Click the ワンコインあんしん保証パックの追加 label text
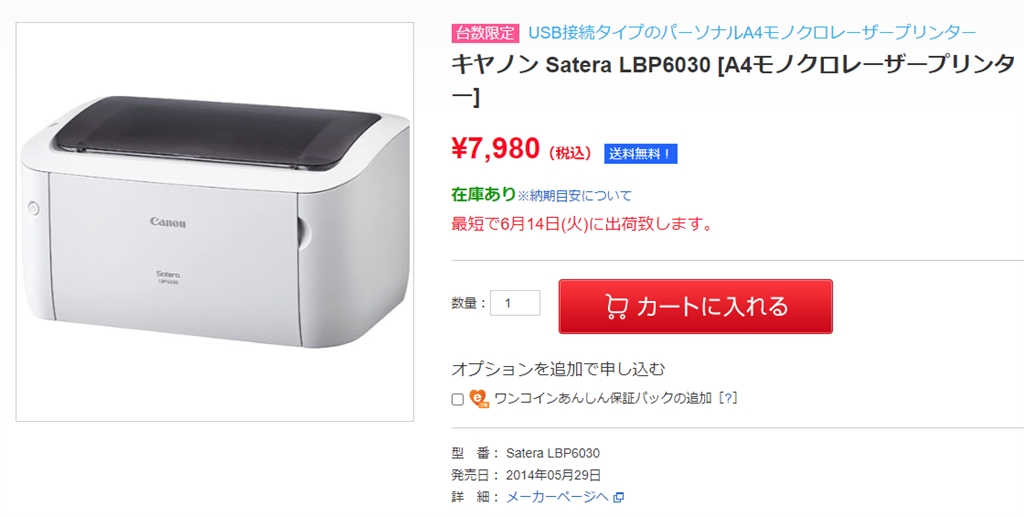 coord(601,398)
